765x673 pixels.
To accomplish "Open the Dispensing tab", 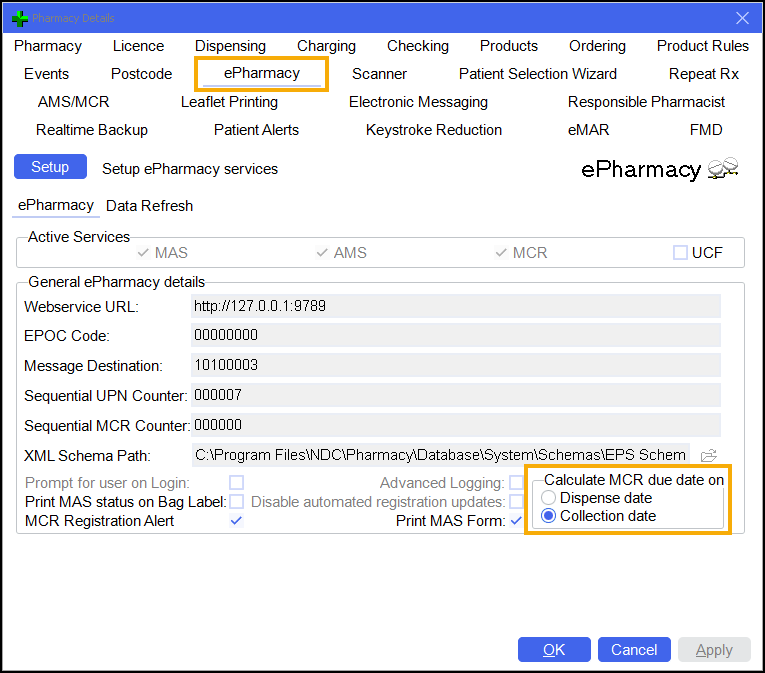I will point(230,46).
